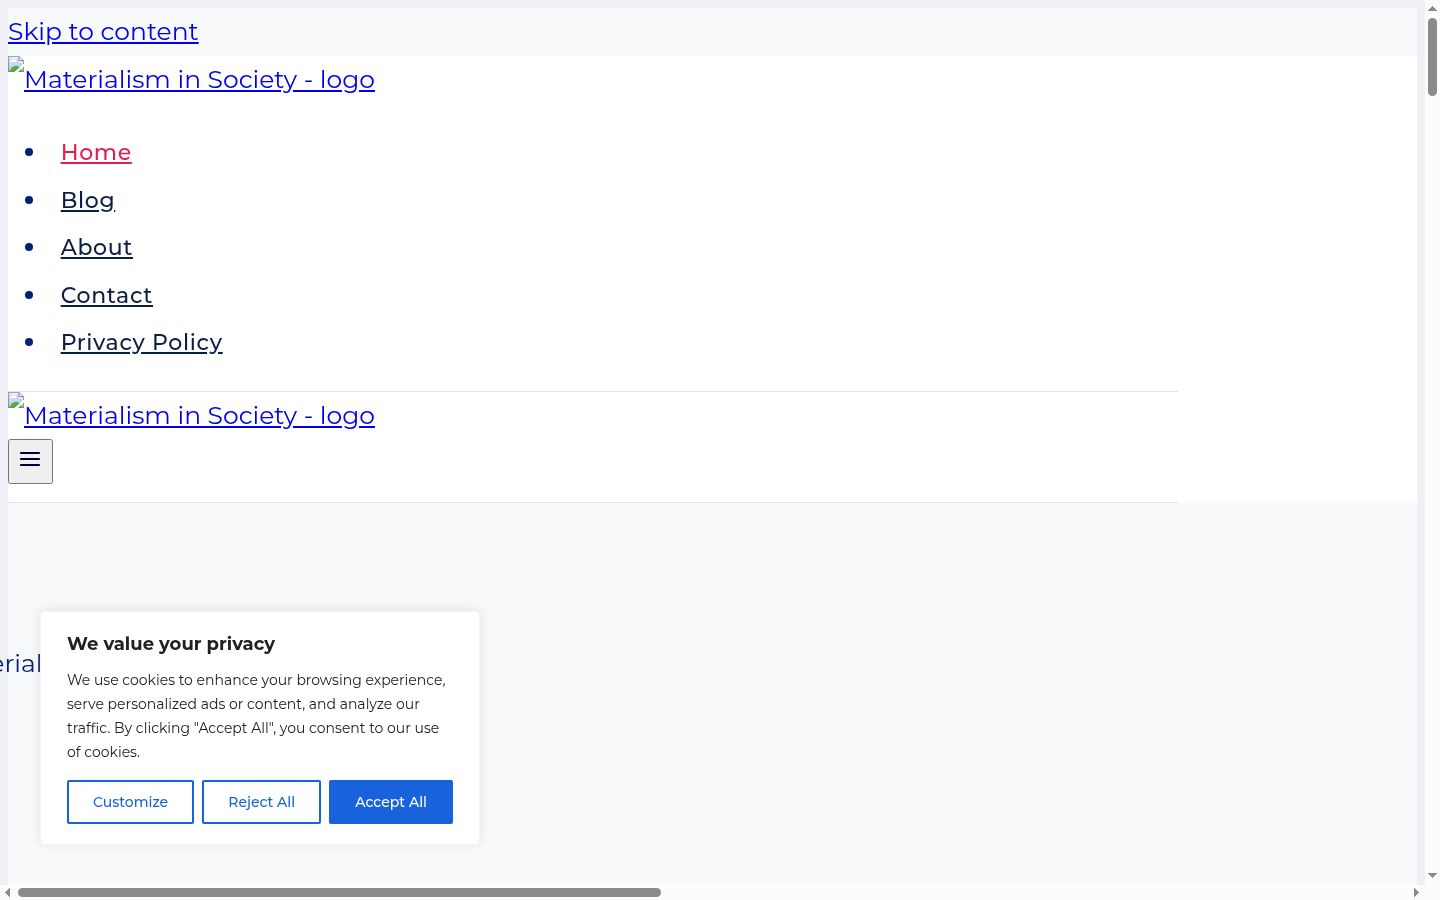Click the second Materialism in Society logo
Screen dimensions: 1440x900
coord(191,415)
